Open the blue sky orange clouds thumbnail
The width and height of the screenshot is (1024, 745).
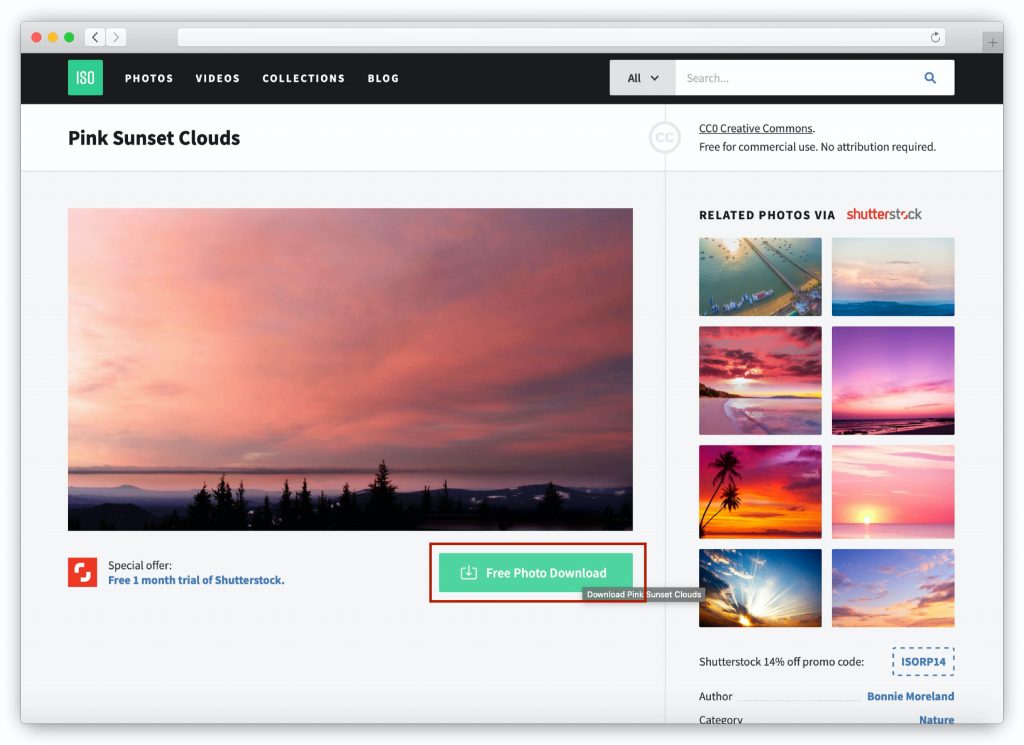tap(893, 588)
